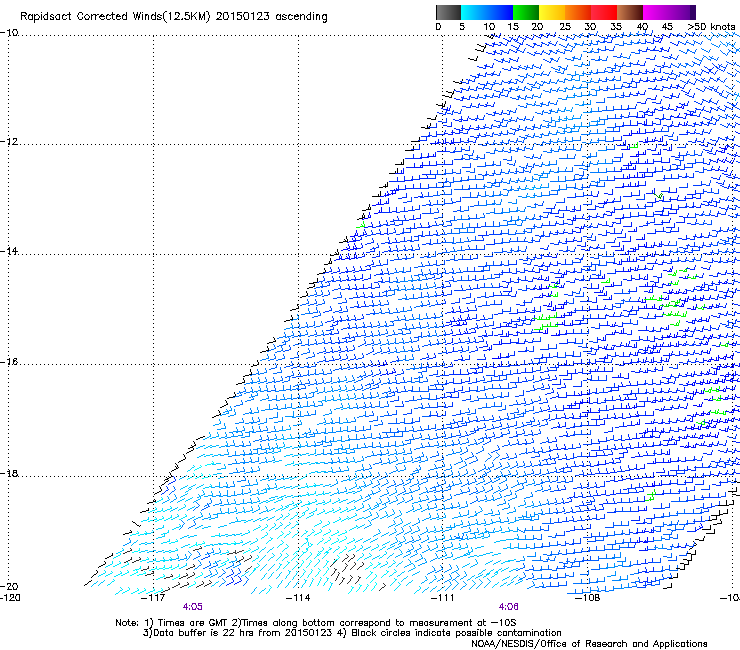Click the '15' label under the color bar

point(513,26)
